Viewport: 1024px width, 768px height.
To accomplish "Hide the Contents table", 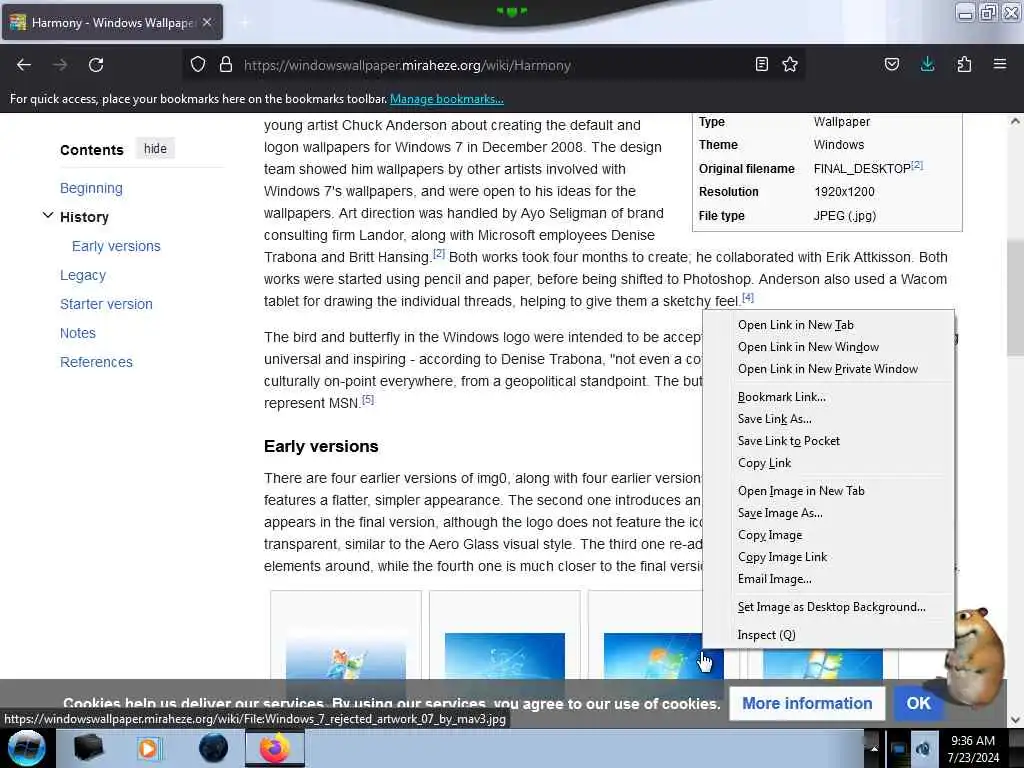I will [155, 149].
